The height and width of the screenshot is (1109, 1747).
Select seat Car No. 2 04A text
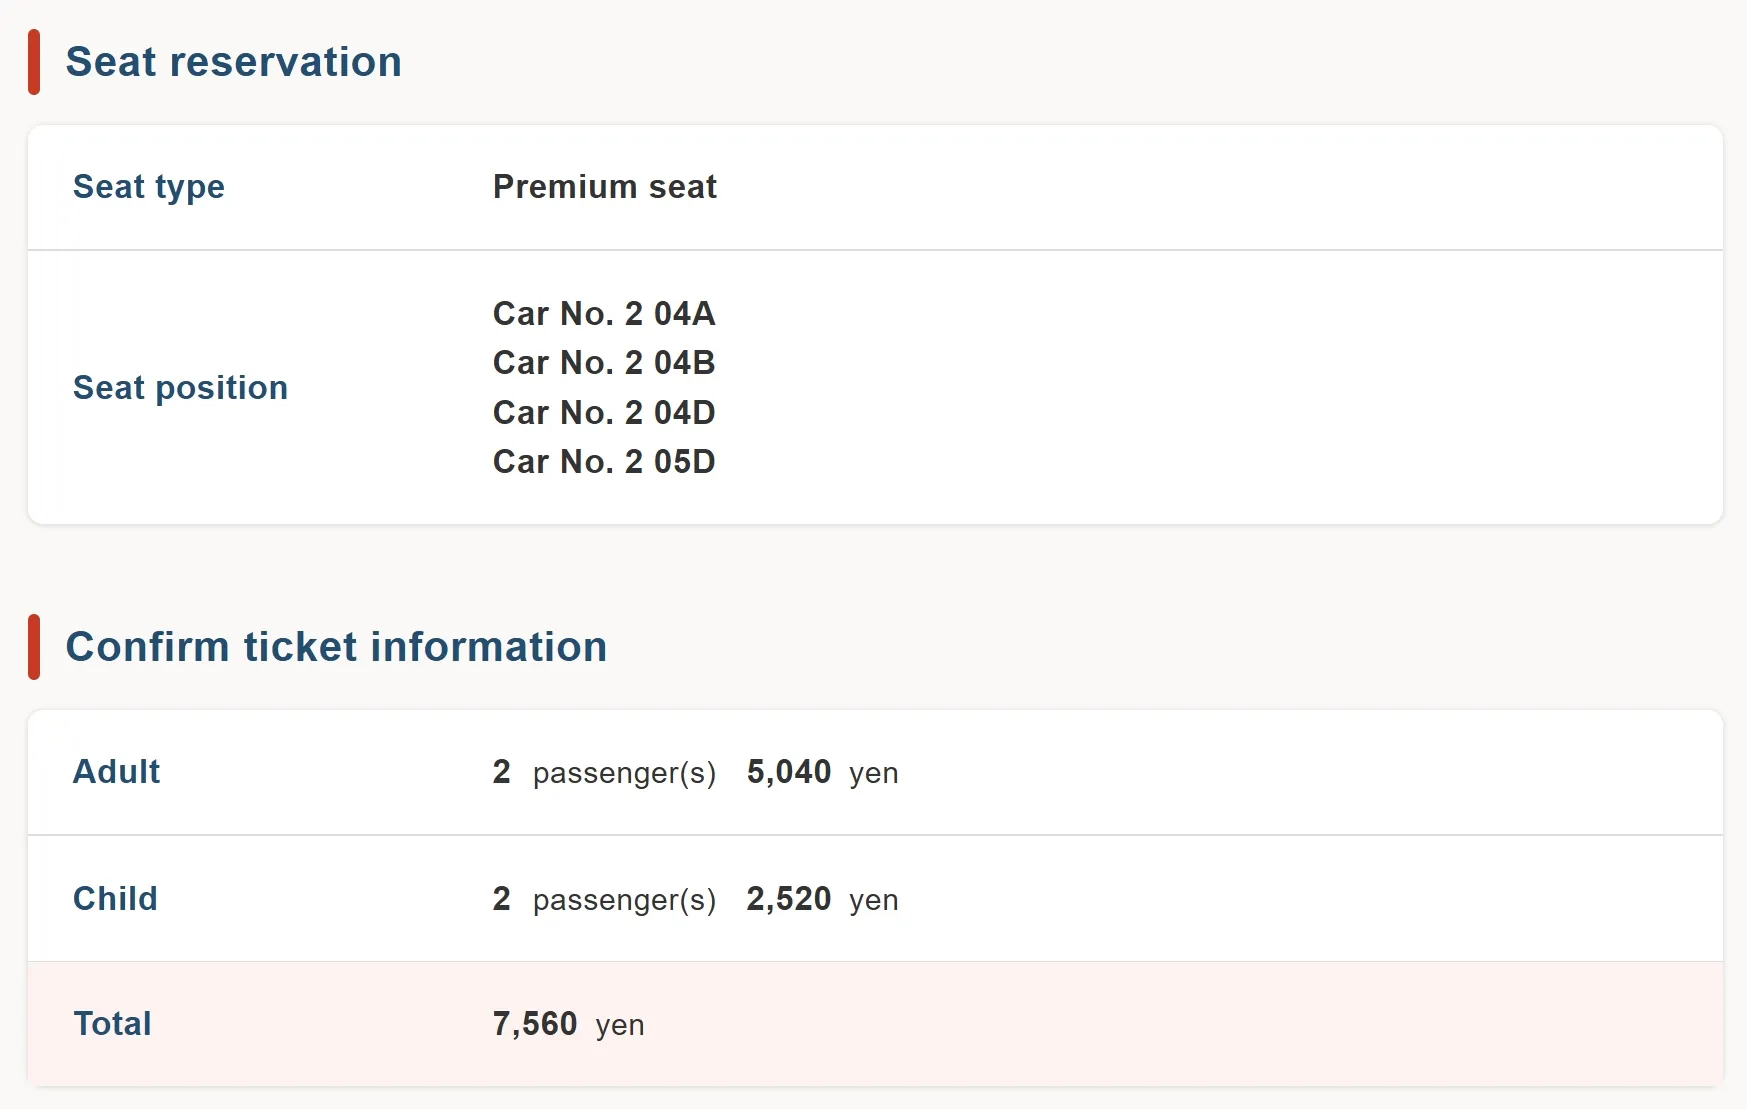604,314
